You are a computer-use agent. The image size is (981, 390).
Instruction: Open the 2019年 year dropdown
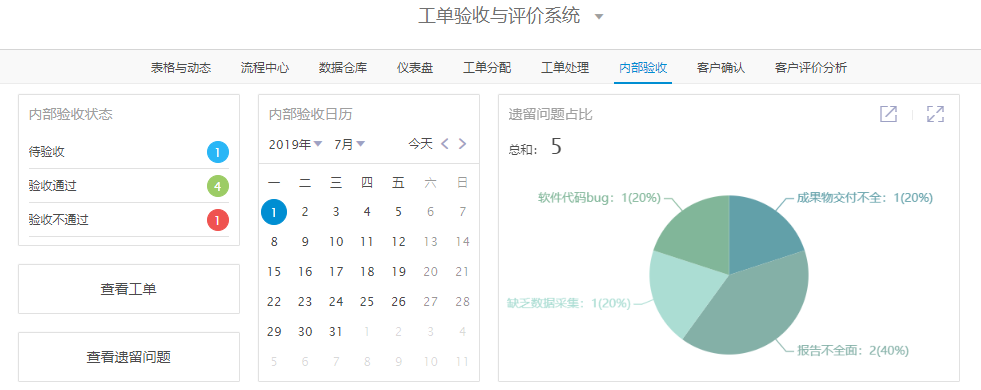click(295, 145)
